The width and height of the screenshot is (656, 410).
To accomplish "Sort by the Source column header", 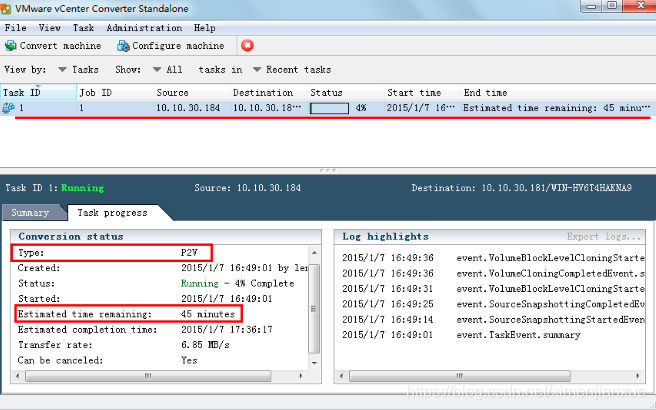I will click(192, 92).
